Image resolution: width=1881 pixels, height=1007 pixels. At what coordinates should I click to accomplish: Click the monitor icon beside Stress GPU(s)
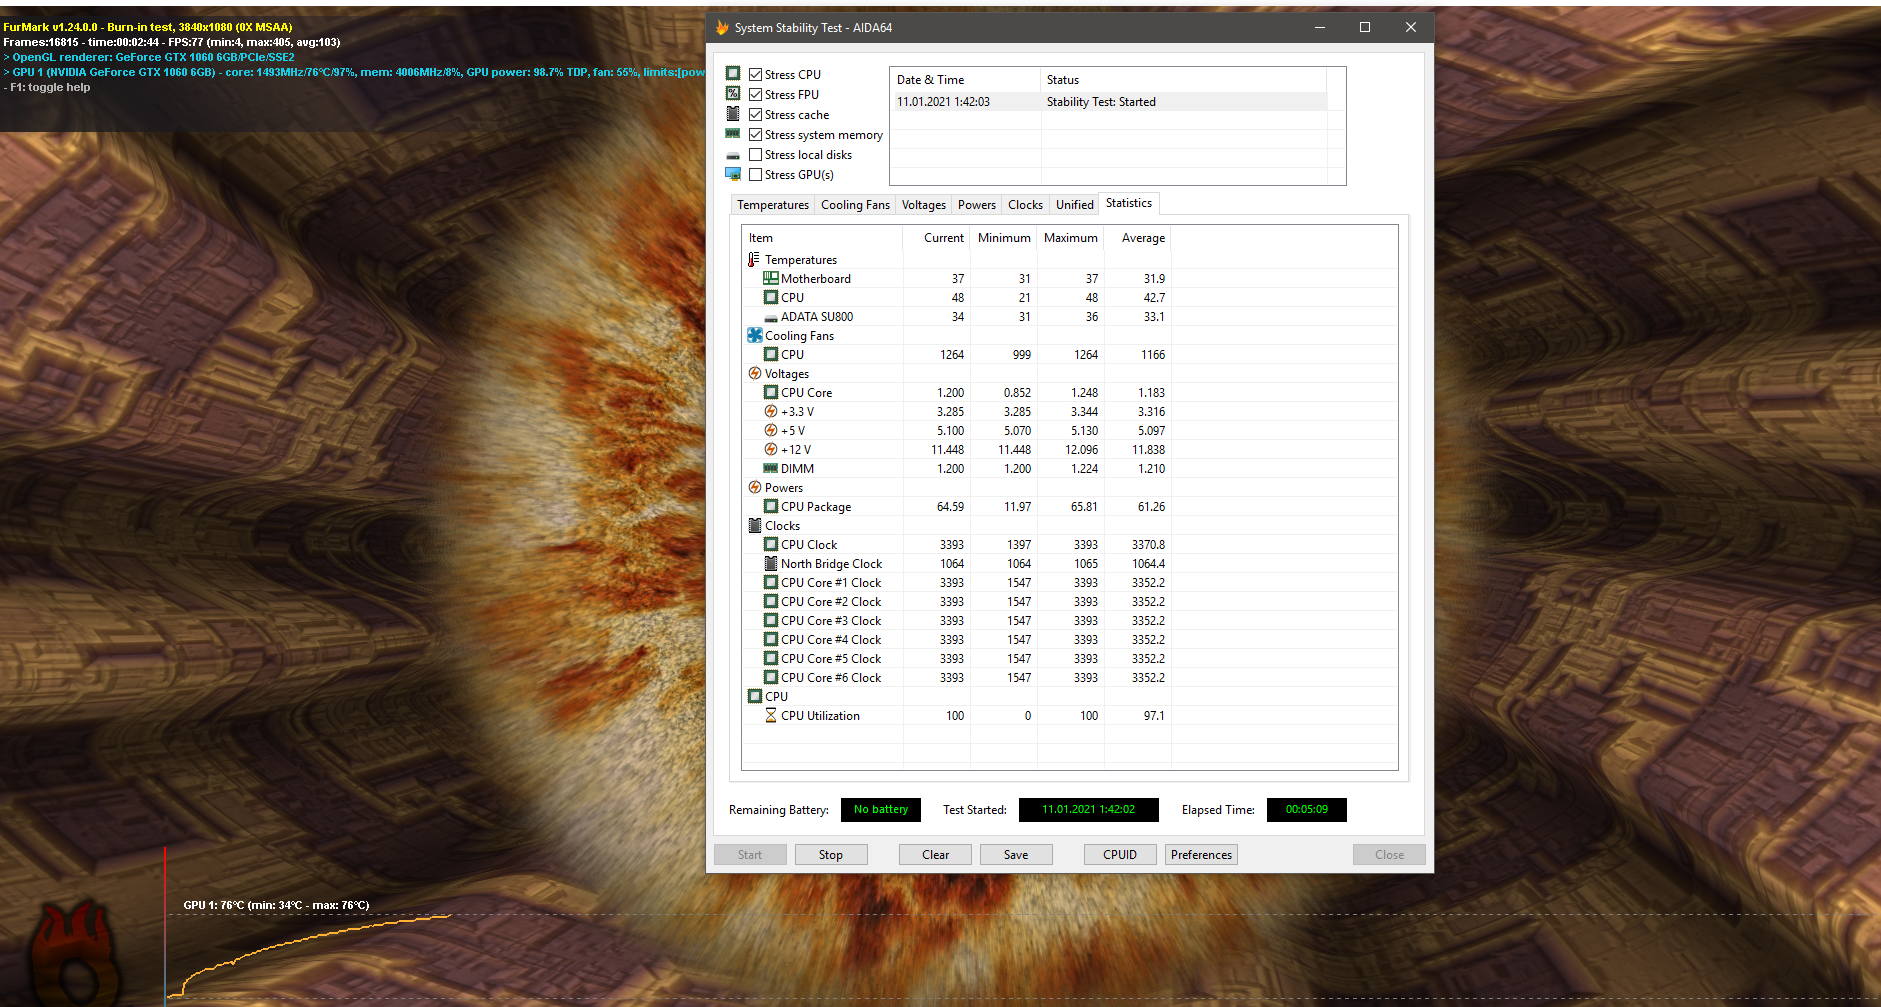[x=733, y=174]
